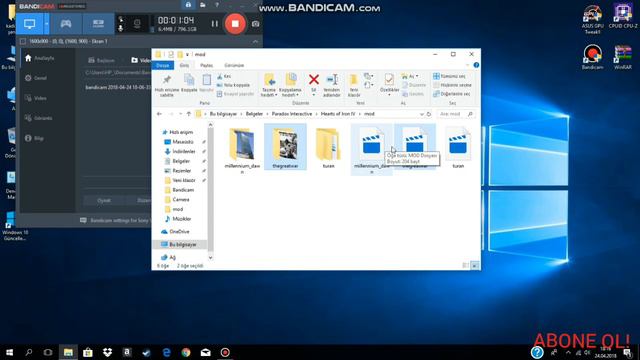Go up one folder with up arrow

point(189,114)
